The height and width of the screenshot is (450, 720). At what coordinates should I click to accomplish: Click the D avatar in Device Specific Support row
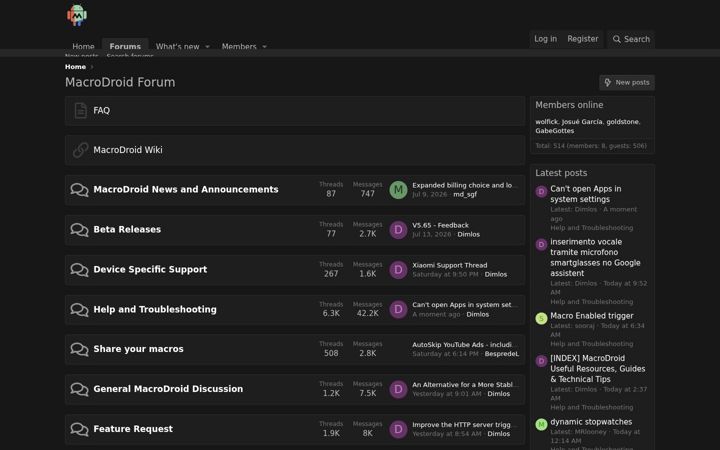398,270
